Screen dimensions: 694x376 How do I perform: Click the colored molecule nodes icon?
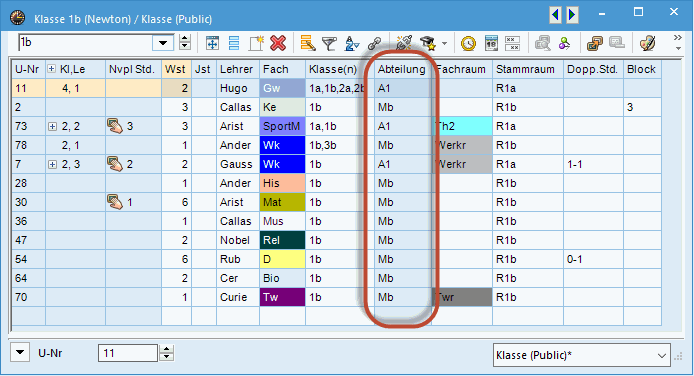tap(564, 43)
